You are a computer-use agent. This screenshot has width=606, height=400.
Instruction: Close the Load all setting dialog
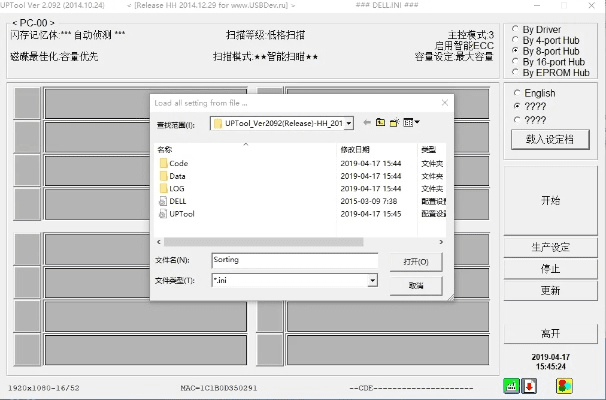pyautogui.click(x=445, y=102)
